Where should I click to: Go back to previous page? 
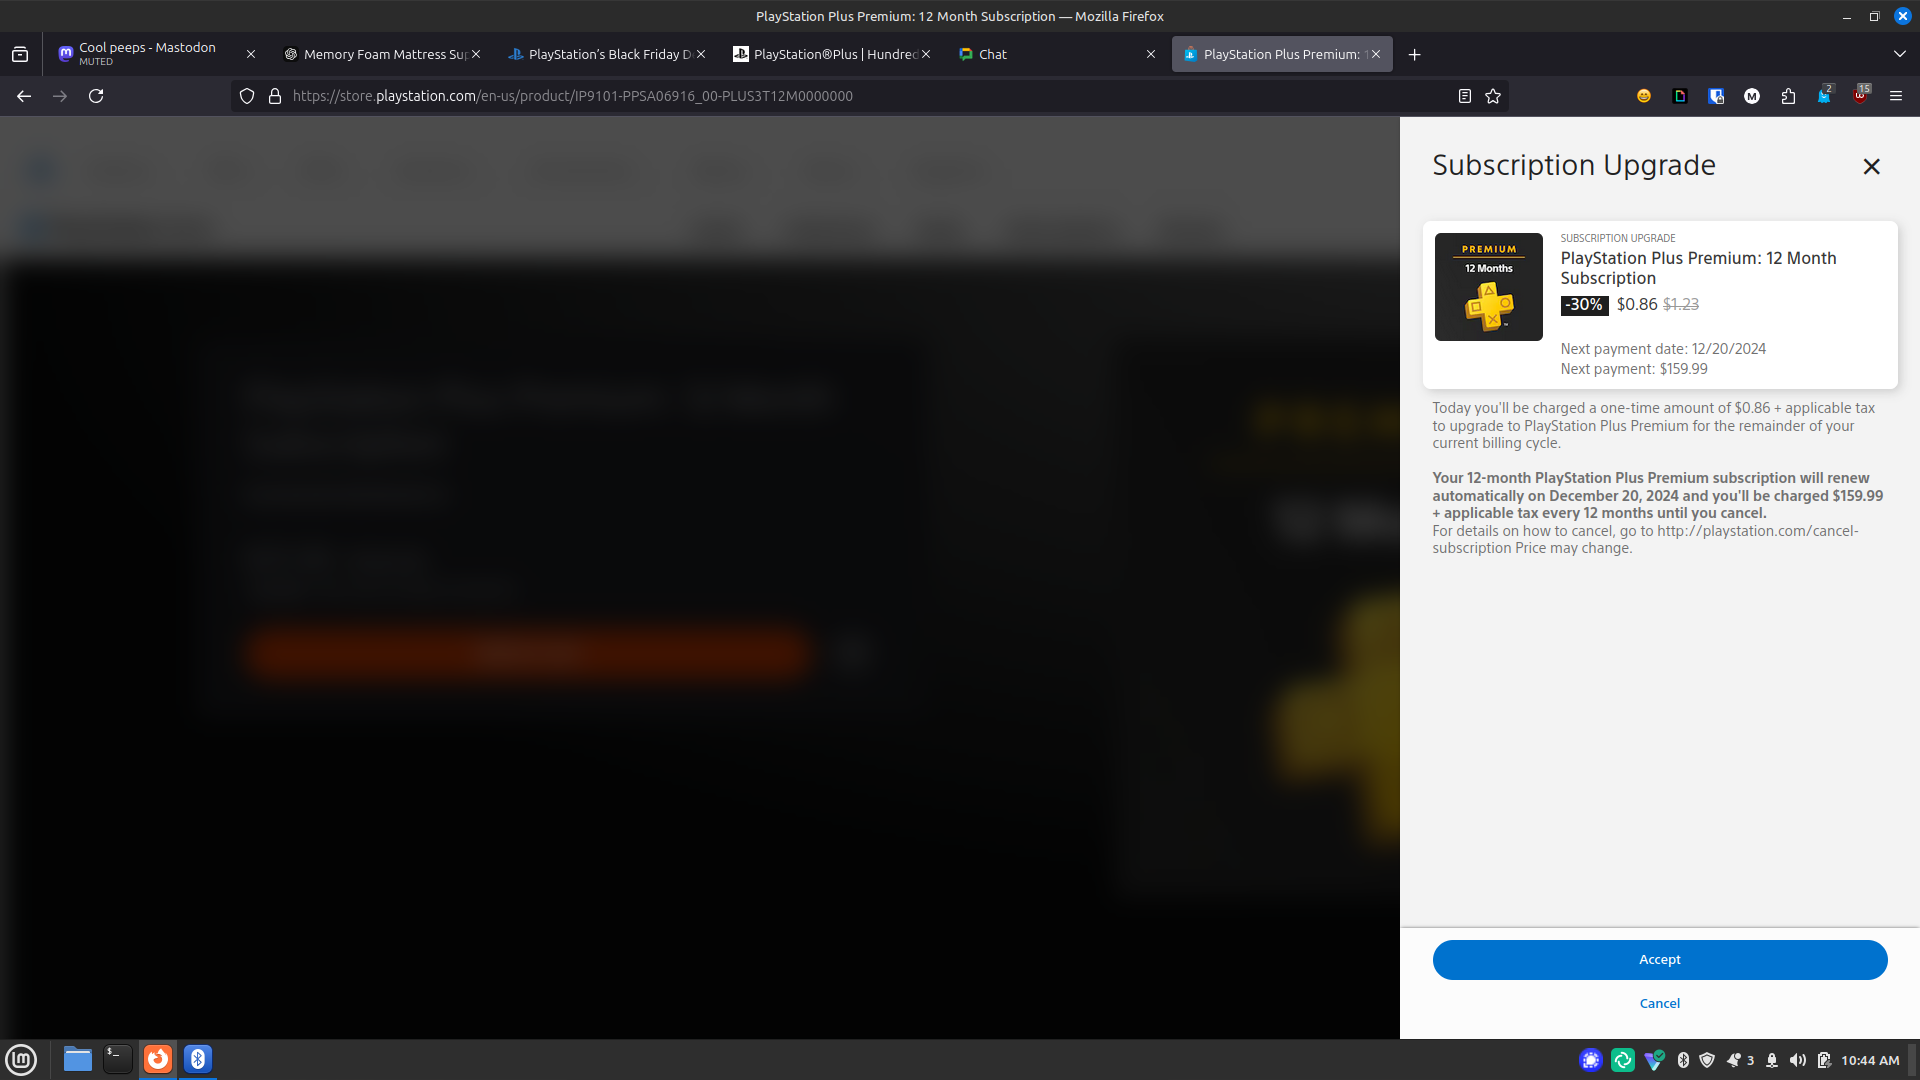pos(24,96)
